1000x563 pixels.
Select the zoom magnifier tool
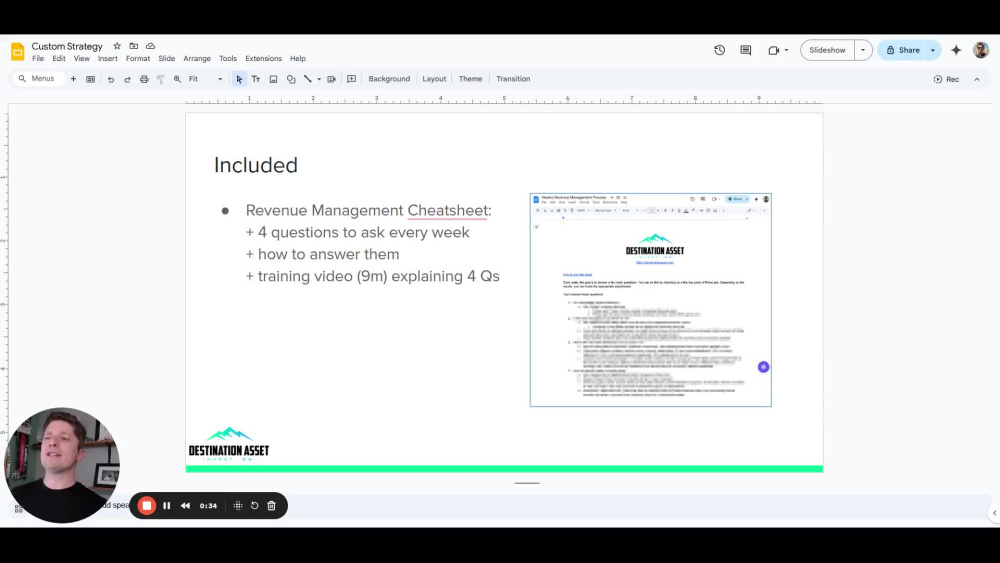177,79
